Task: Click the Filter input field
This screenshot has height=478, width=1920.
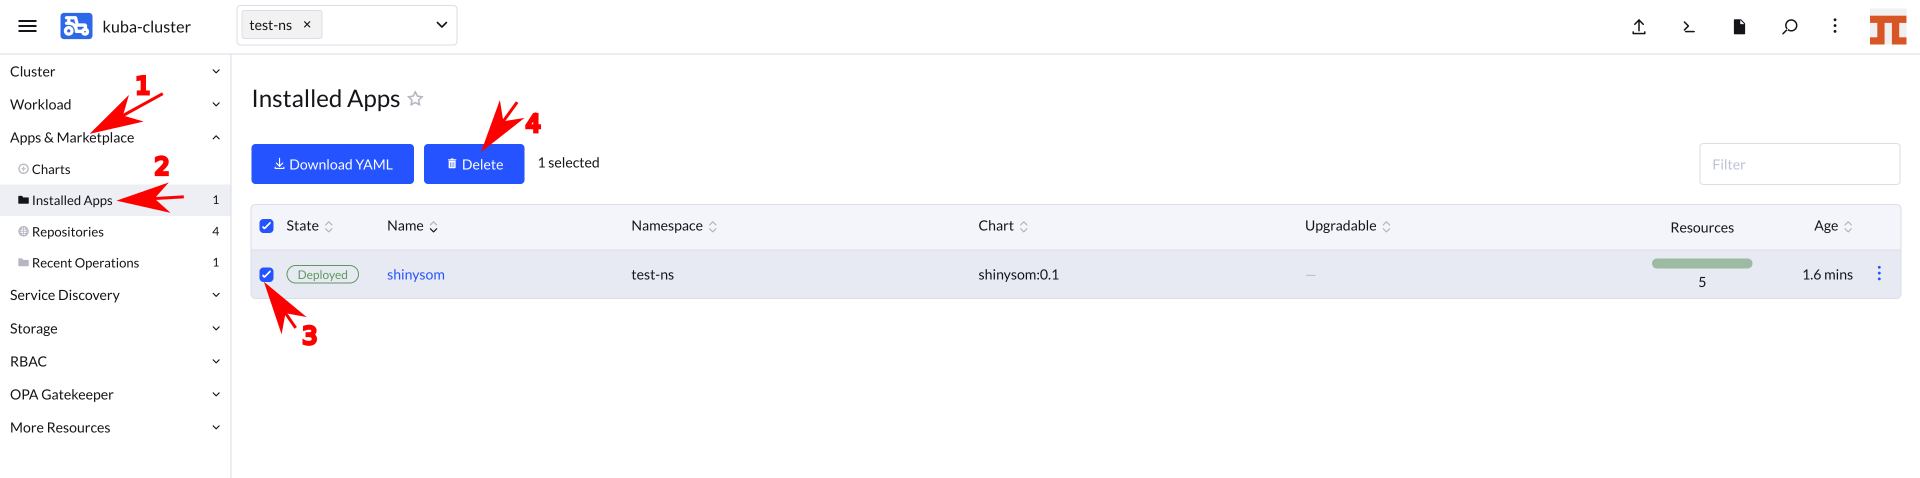Action: tap(1799, 164)
